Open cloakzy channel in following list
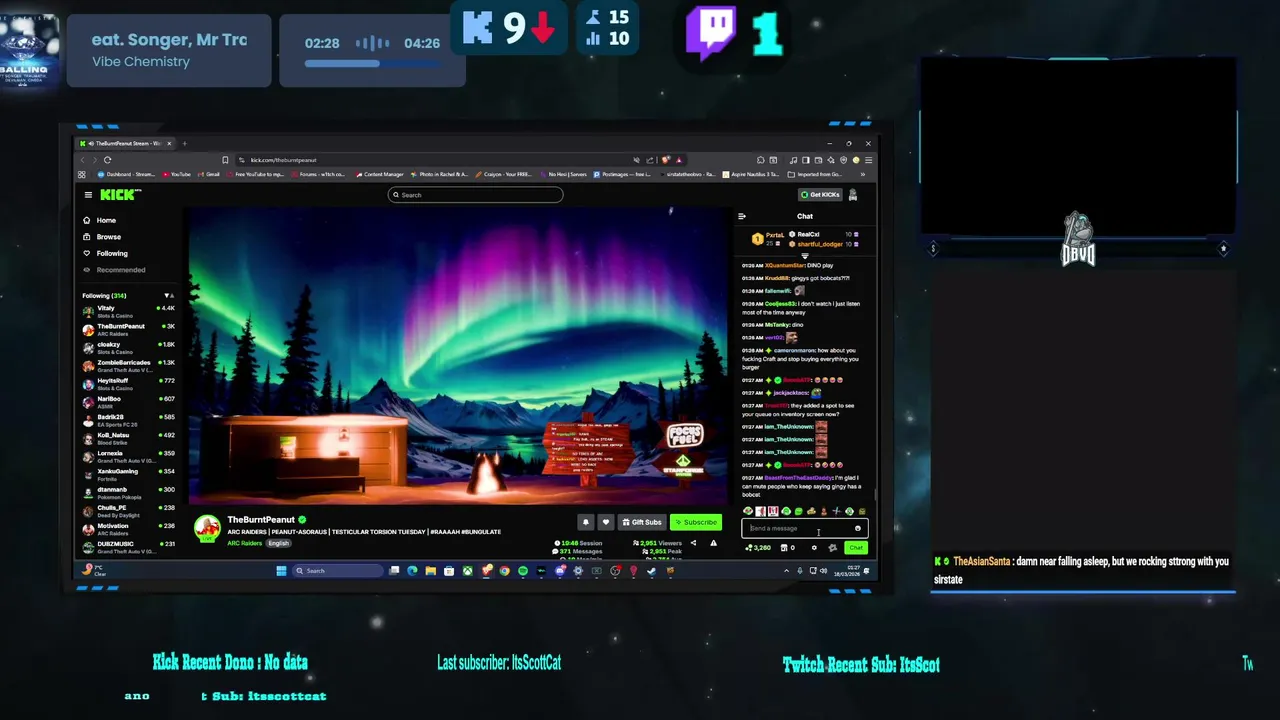This screenshot has height=720, width=1280. coord(128,347)
